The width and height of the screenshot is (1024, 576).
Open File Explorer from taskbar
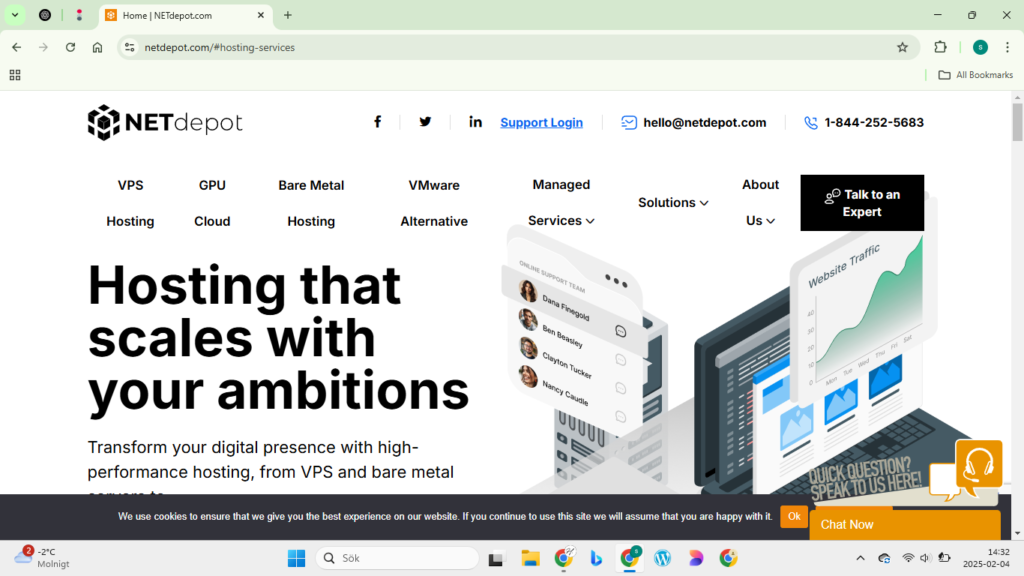pyautogui.click(x=530, y=558)
